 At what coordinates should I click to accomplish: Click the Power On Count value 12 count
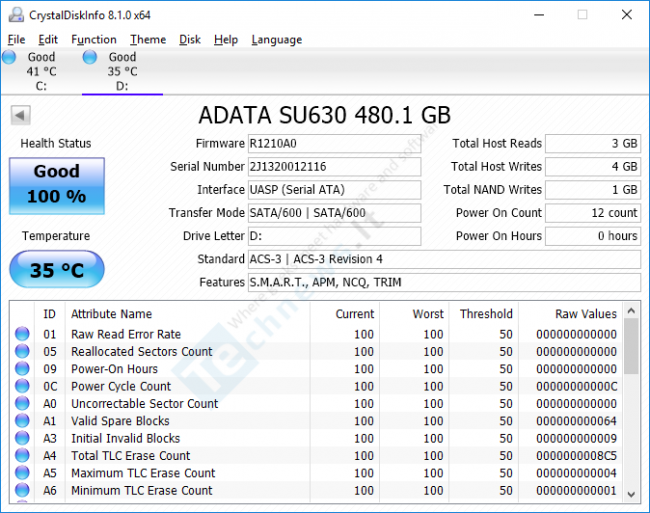593,213
